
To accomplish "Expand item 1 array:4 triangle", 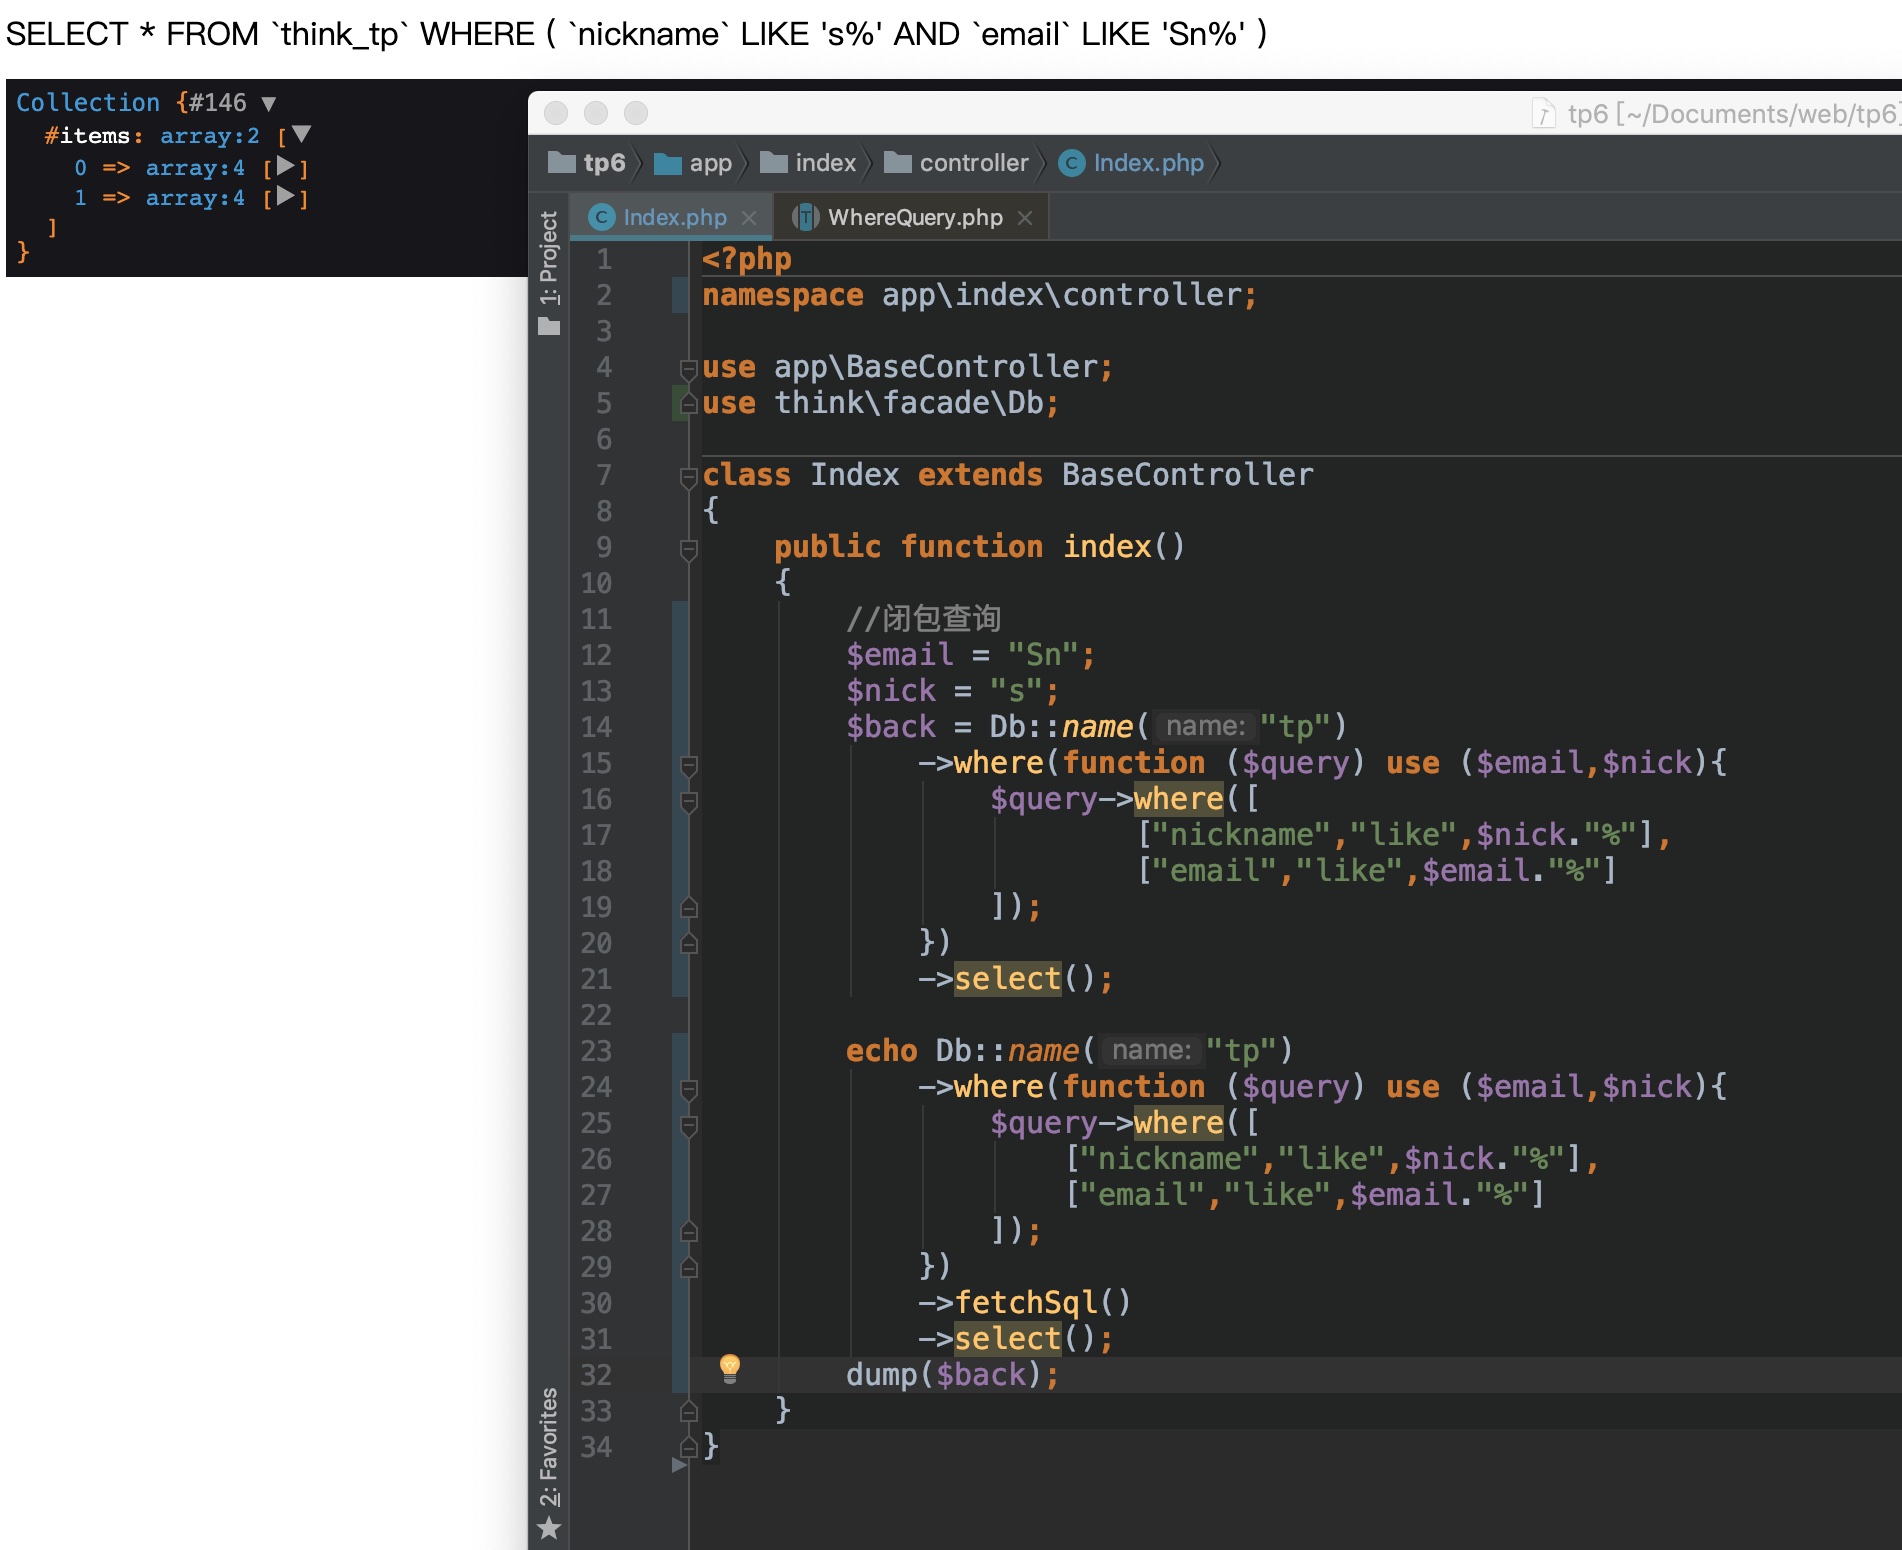I will coord(286,196).
